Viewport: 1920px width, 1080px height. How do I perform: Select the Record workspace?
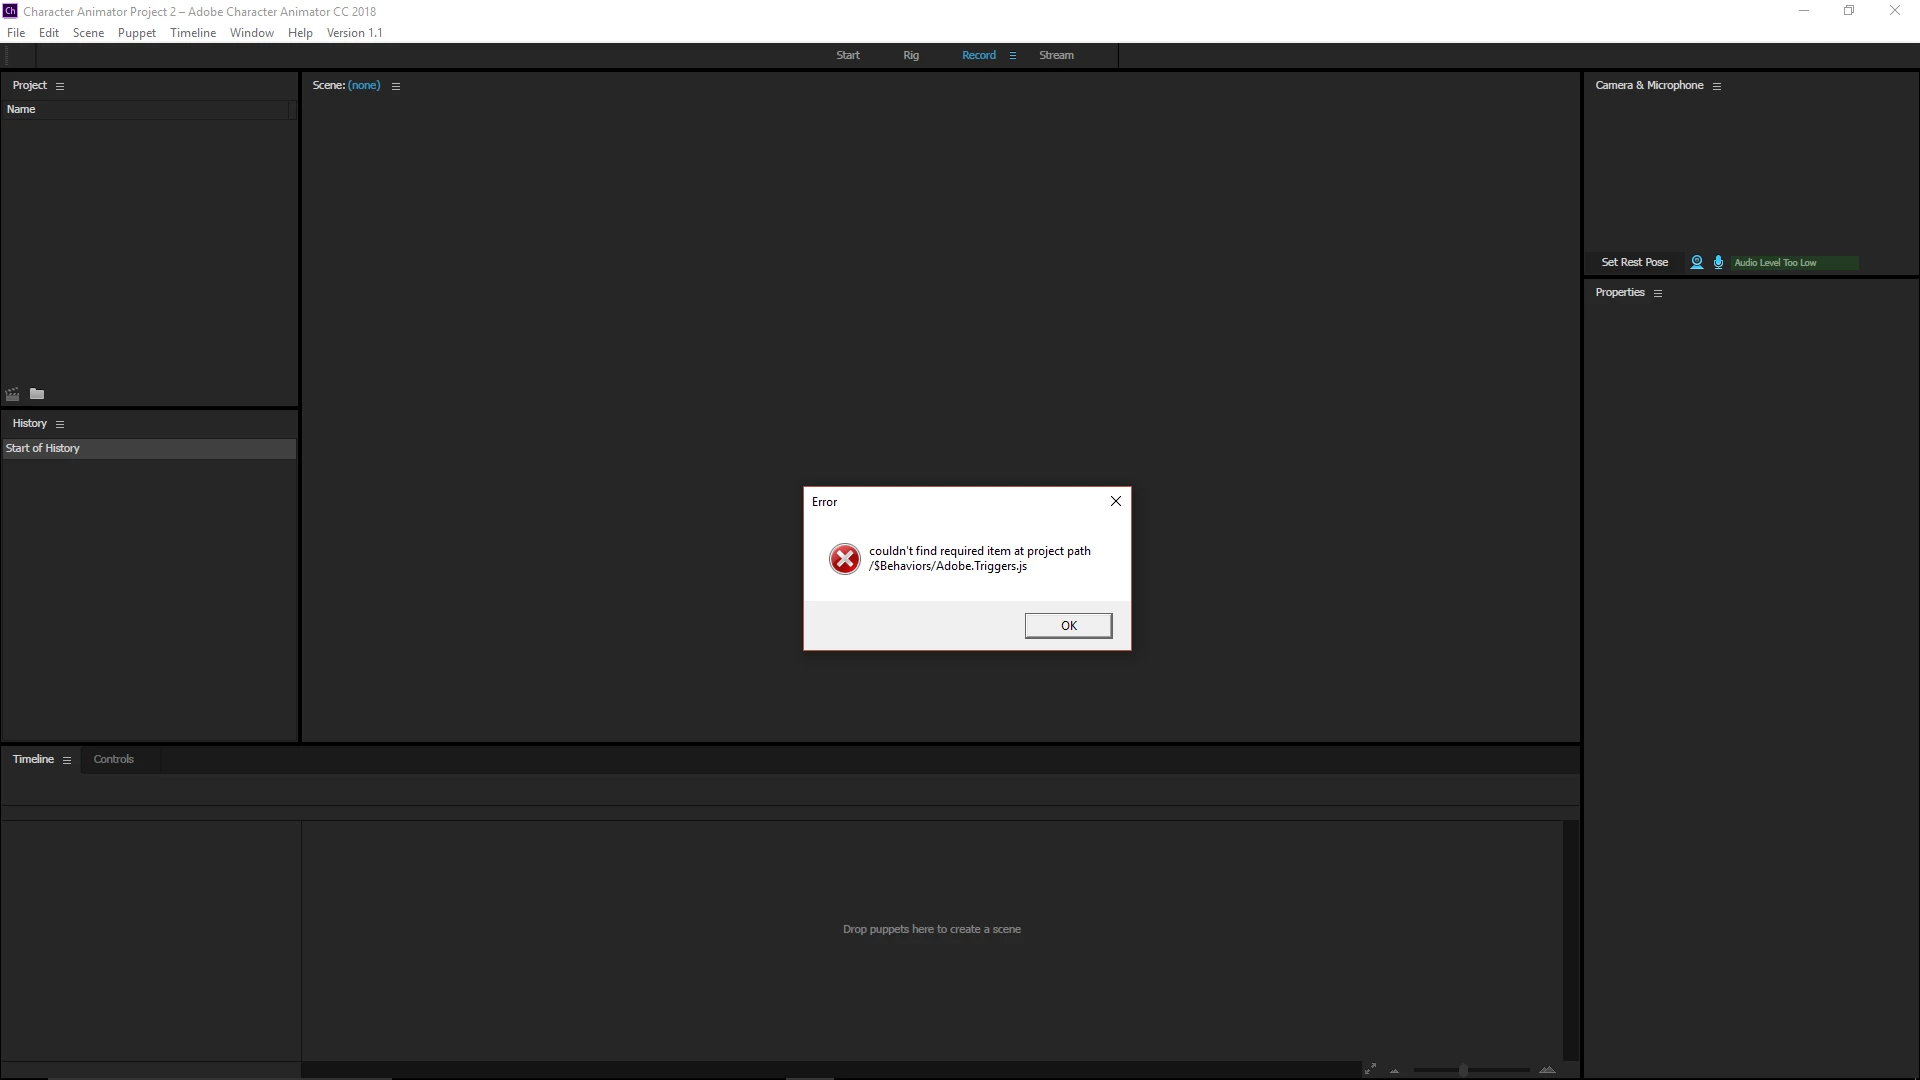(979, 55)
